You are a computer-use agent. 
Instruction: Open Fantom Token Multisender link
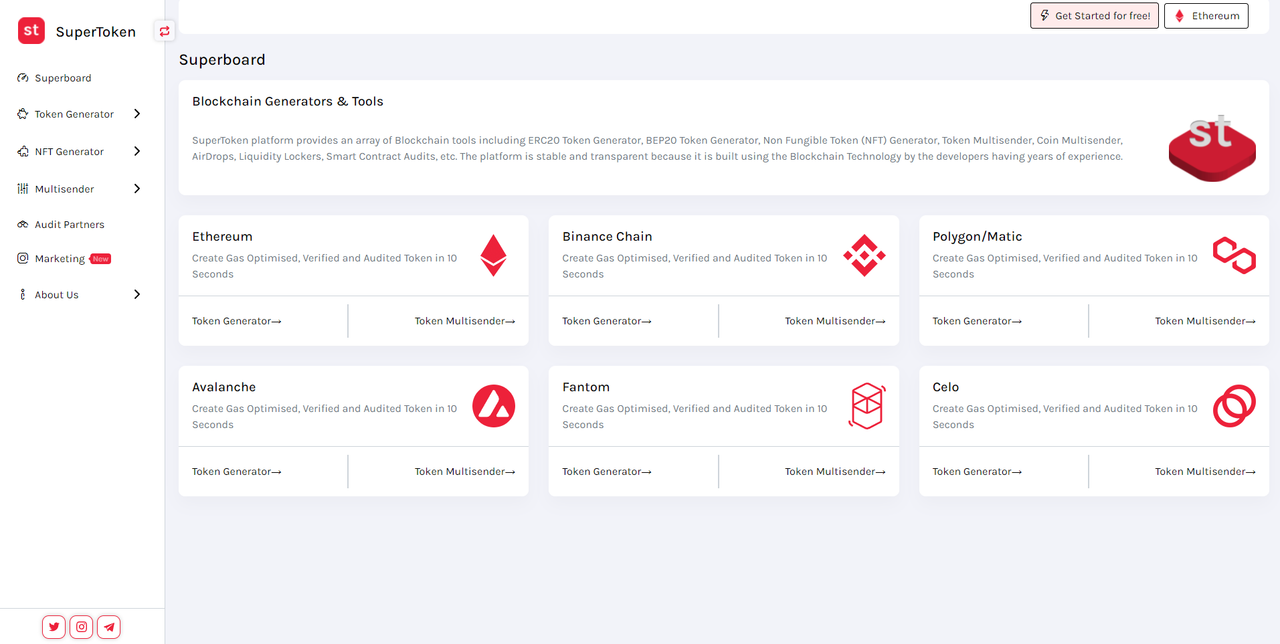point(835,471)
